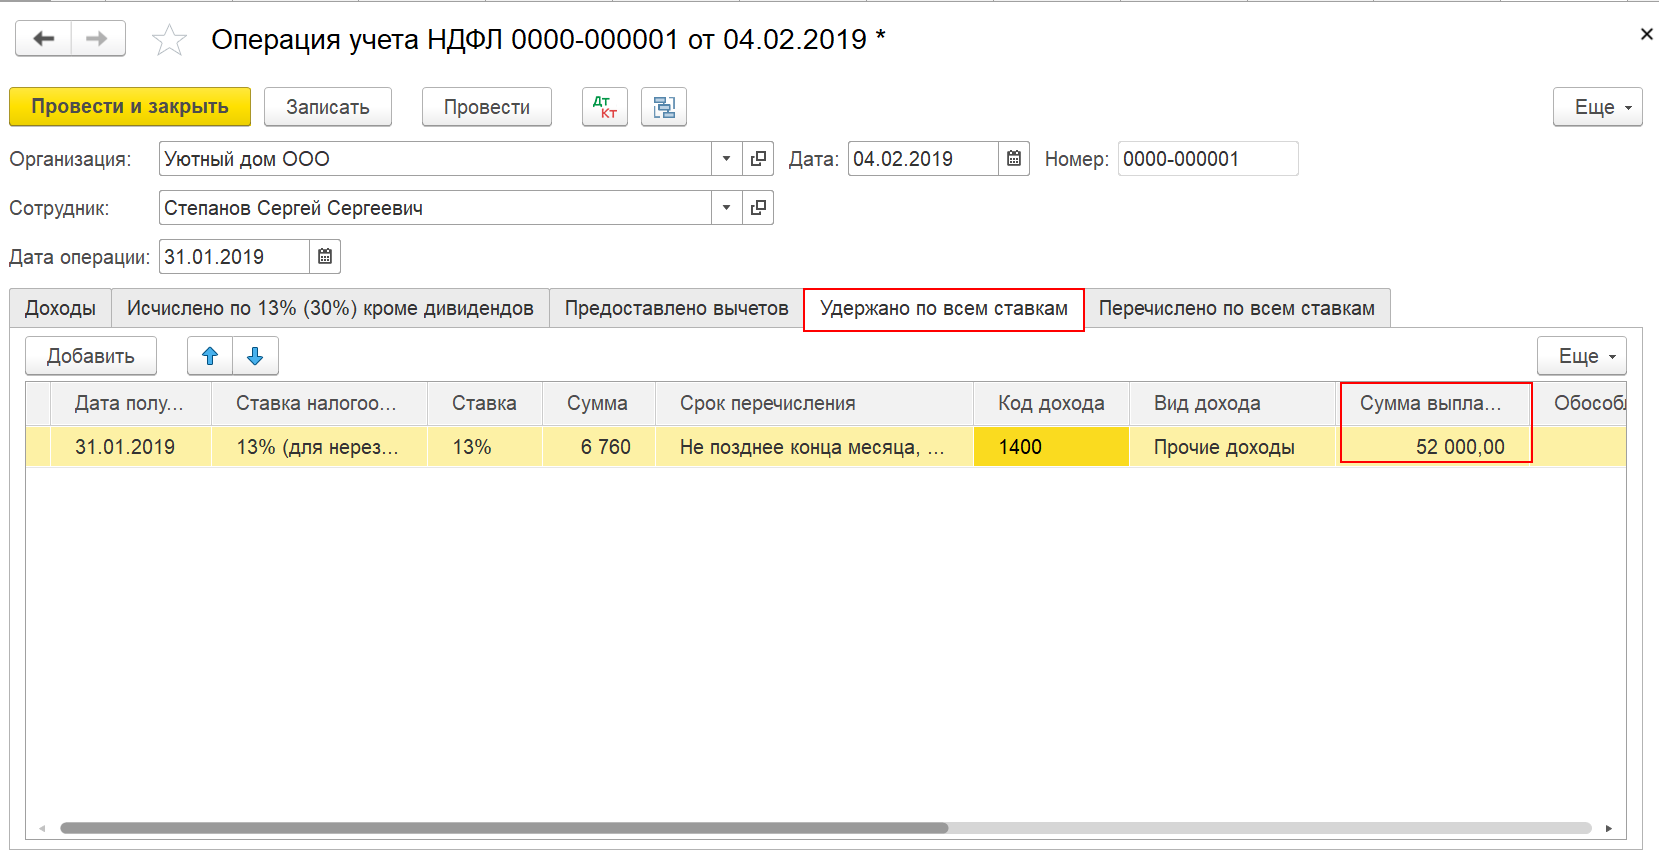Image resolution: width=1659 pixels, height=861 pixels.
Task: Go back with the left arrow
Action: point(43,39)
